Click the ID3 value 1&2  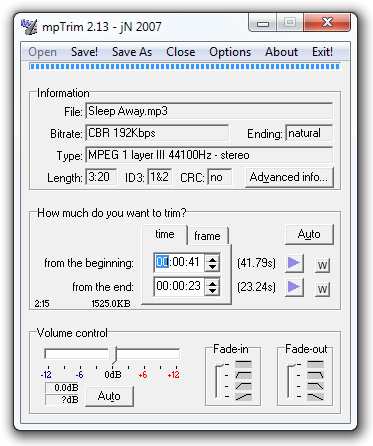point(160,177)
